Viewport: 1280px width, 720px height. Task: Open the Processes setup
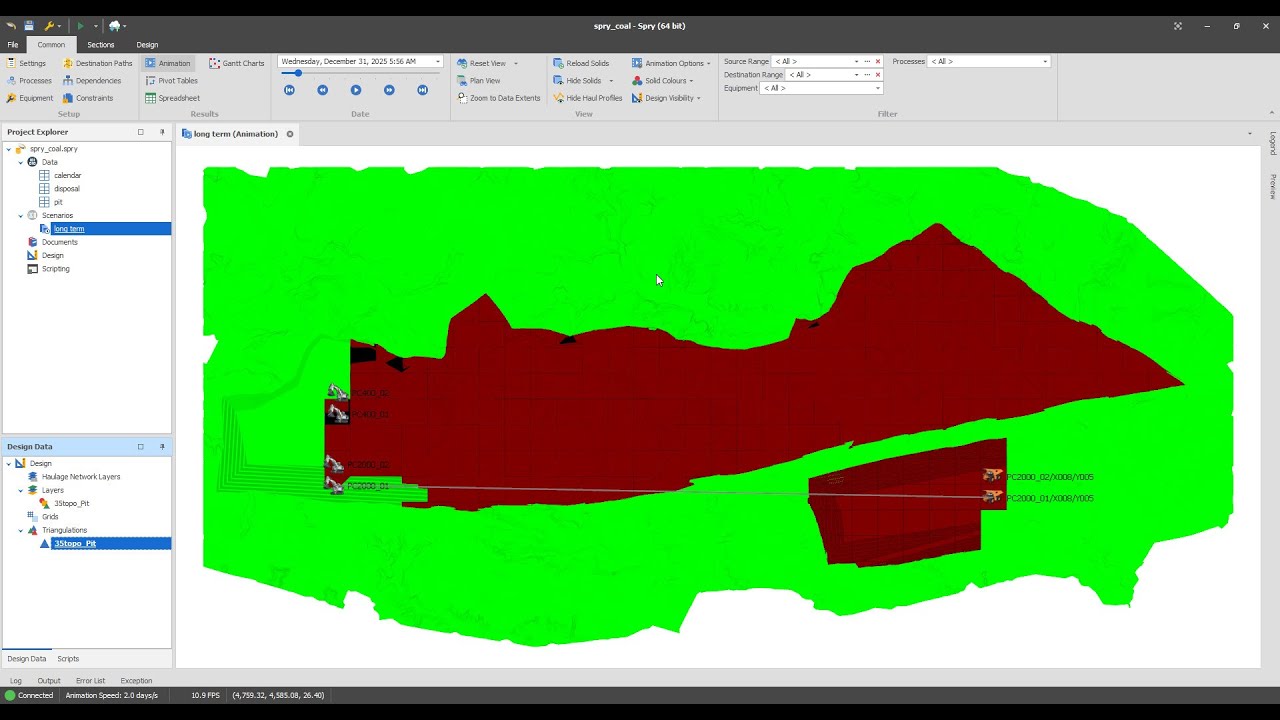29,81
